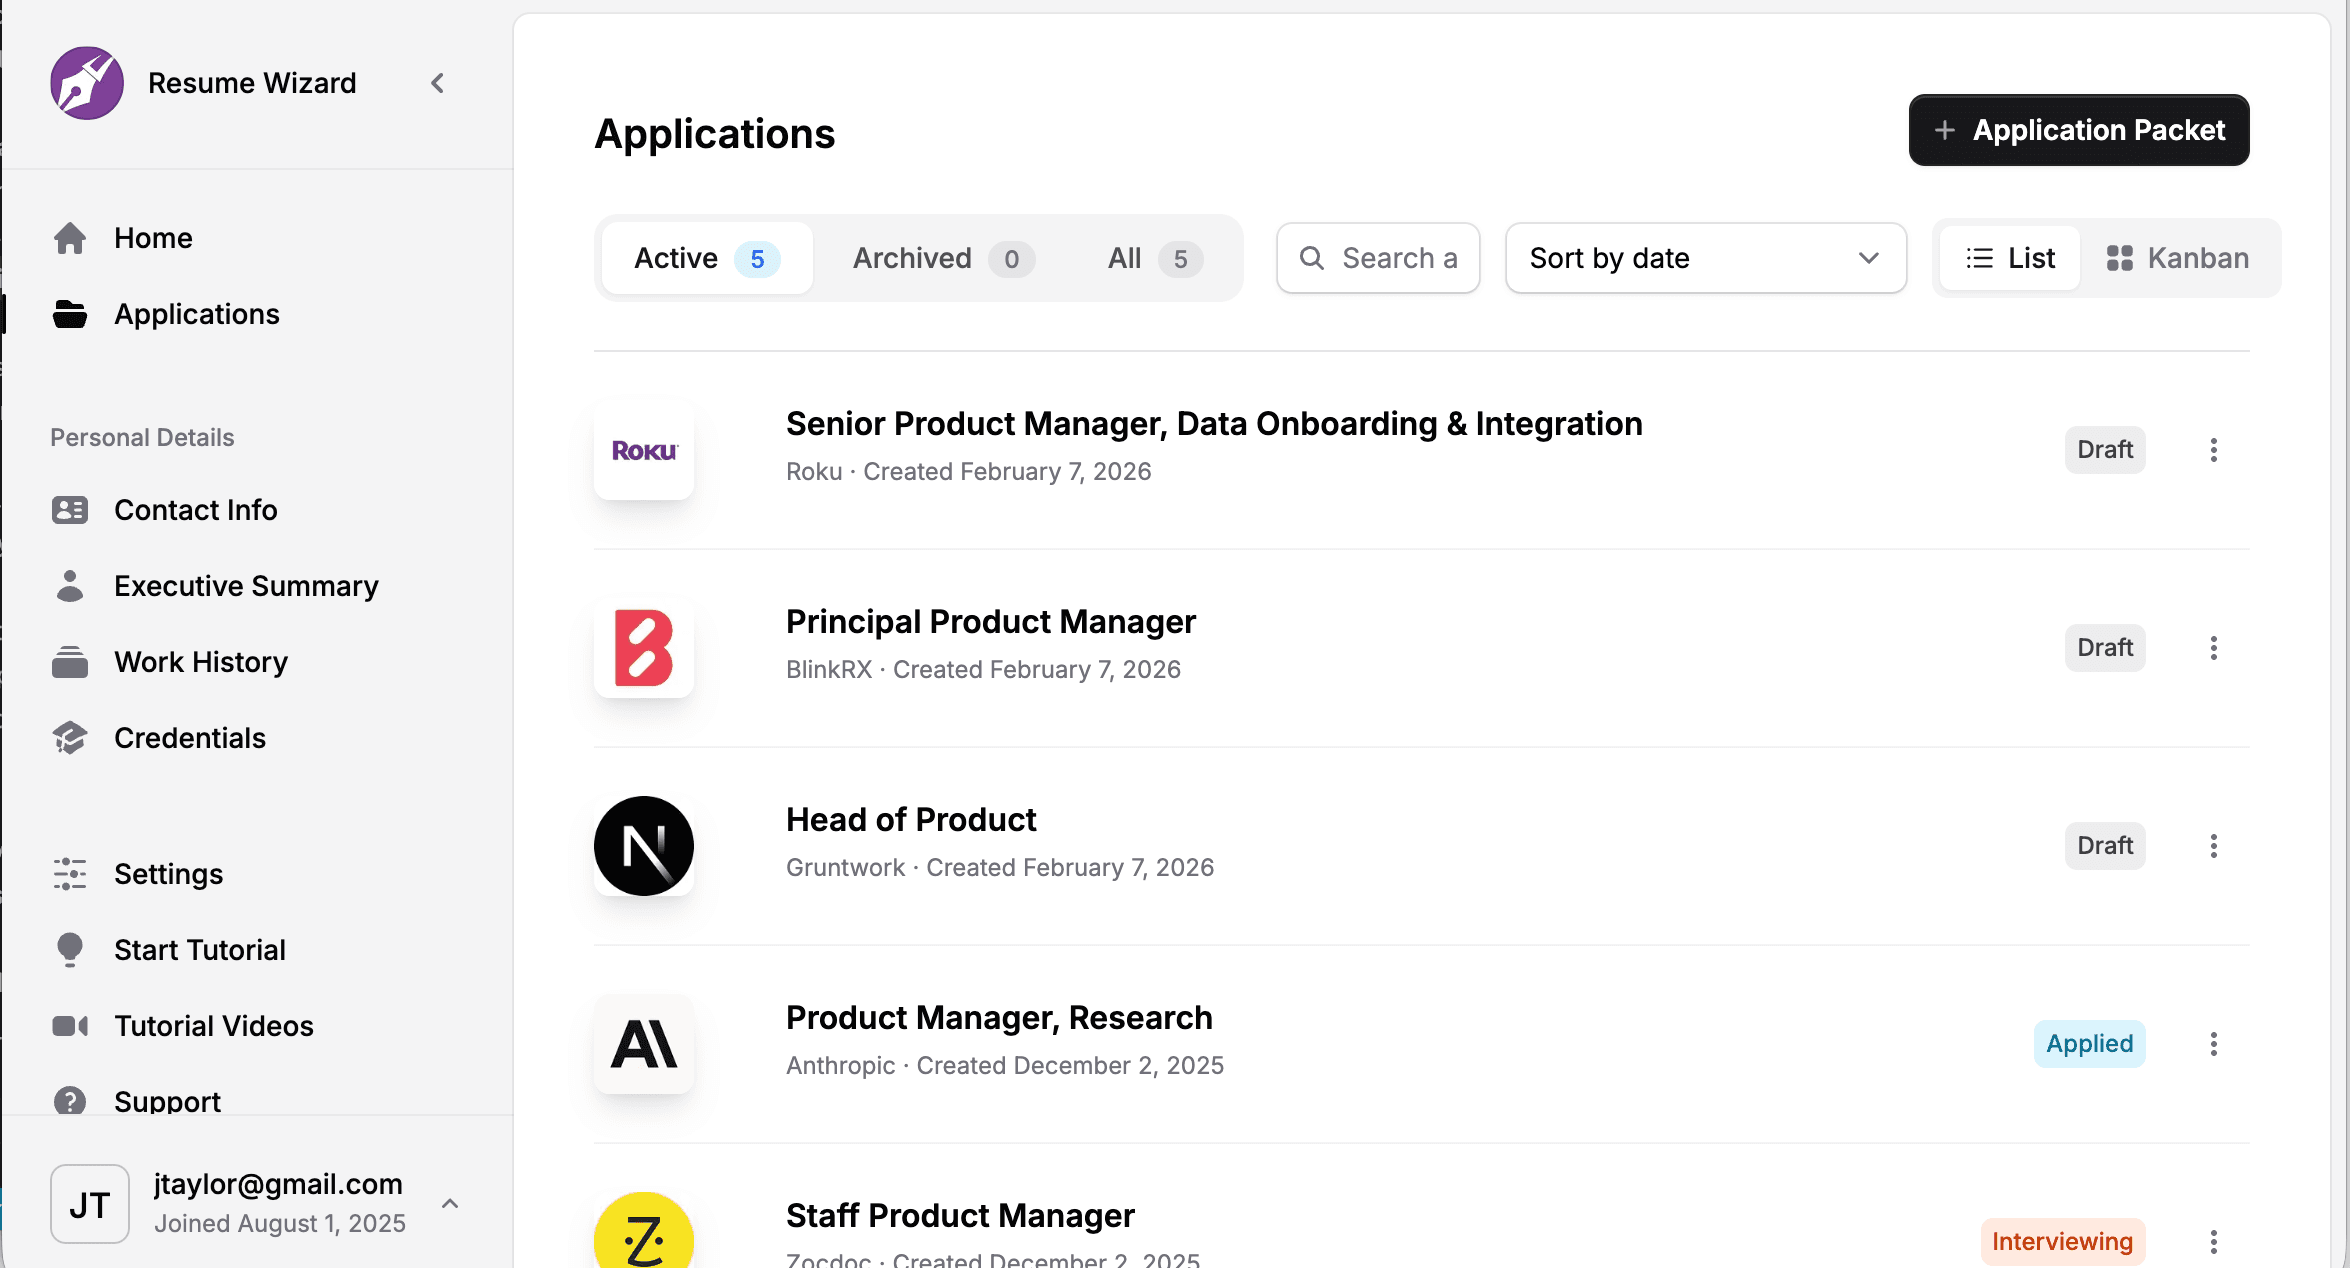
Task: Open Applications in the sidebar
Action: pyautogui.click(x=197, y=314)
